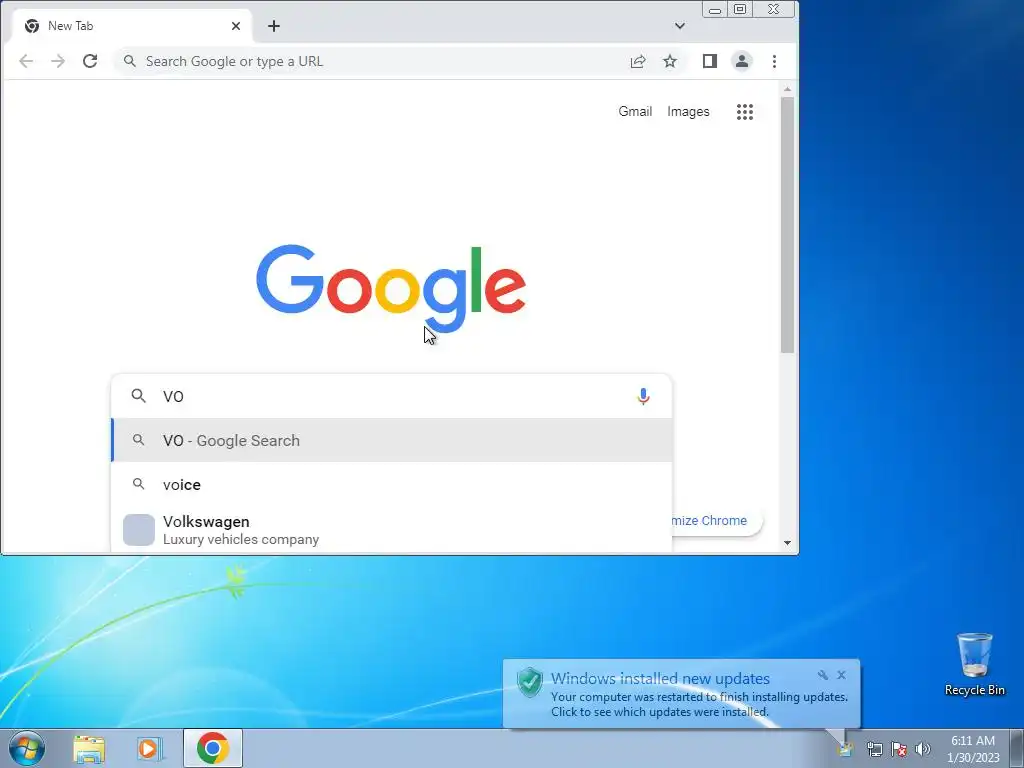Open Action Center flag icon
The image size is (1024, 768).
click(899, 749)
